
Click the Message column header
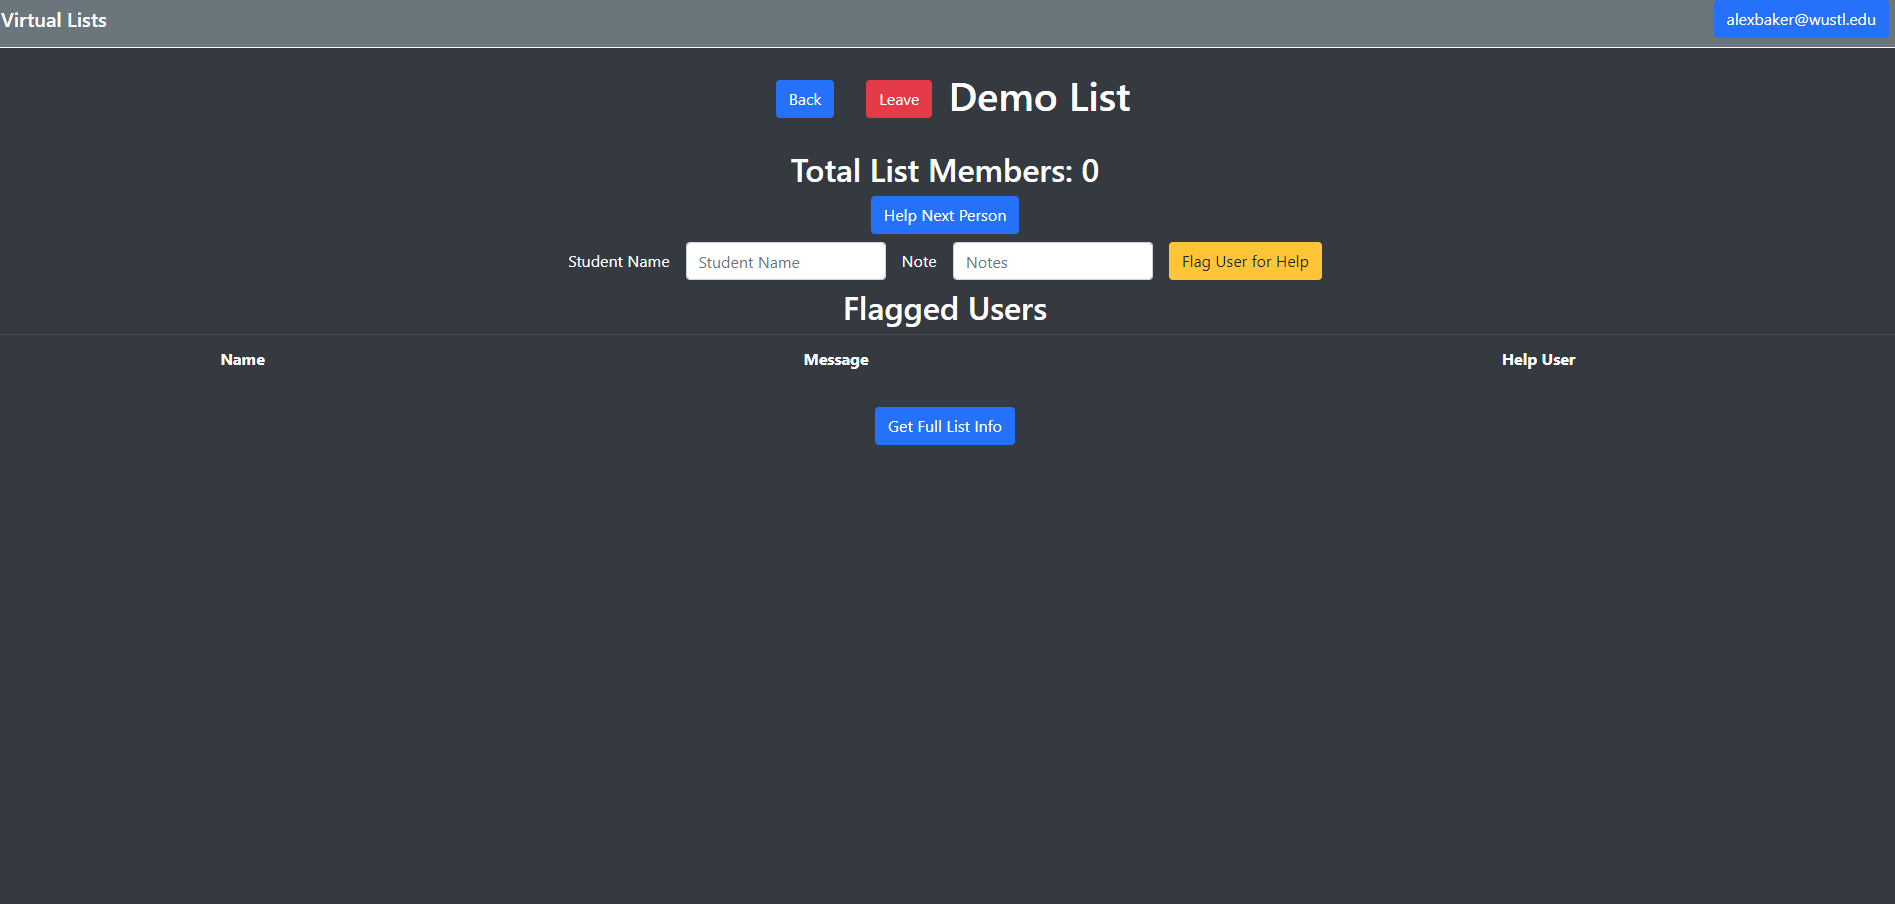(836, 359)
